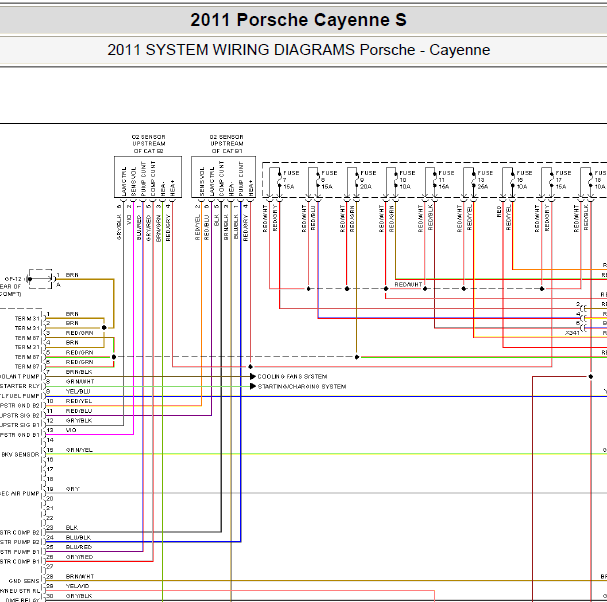The width and height of the screenshot is (607, 602).
Task: Click the 'FUSE 9 20A' label
Action: (x=368, y=180)
